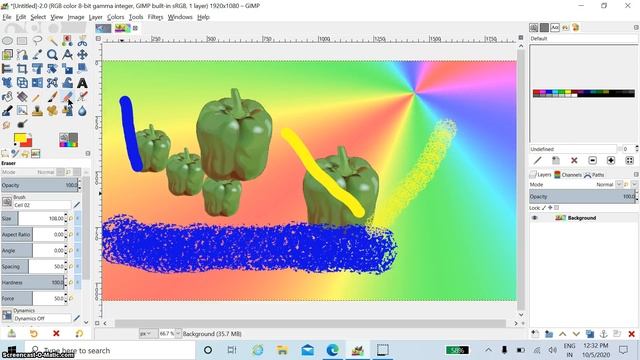Select the Color Picker eyedropper tool
The height and width of the screenshot is (360, 640).
click(x=37, y=55)
